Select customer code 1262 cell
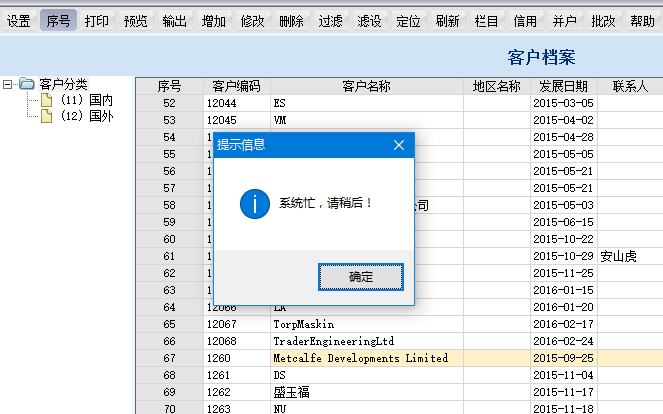 point(237,392)
